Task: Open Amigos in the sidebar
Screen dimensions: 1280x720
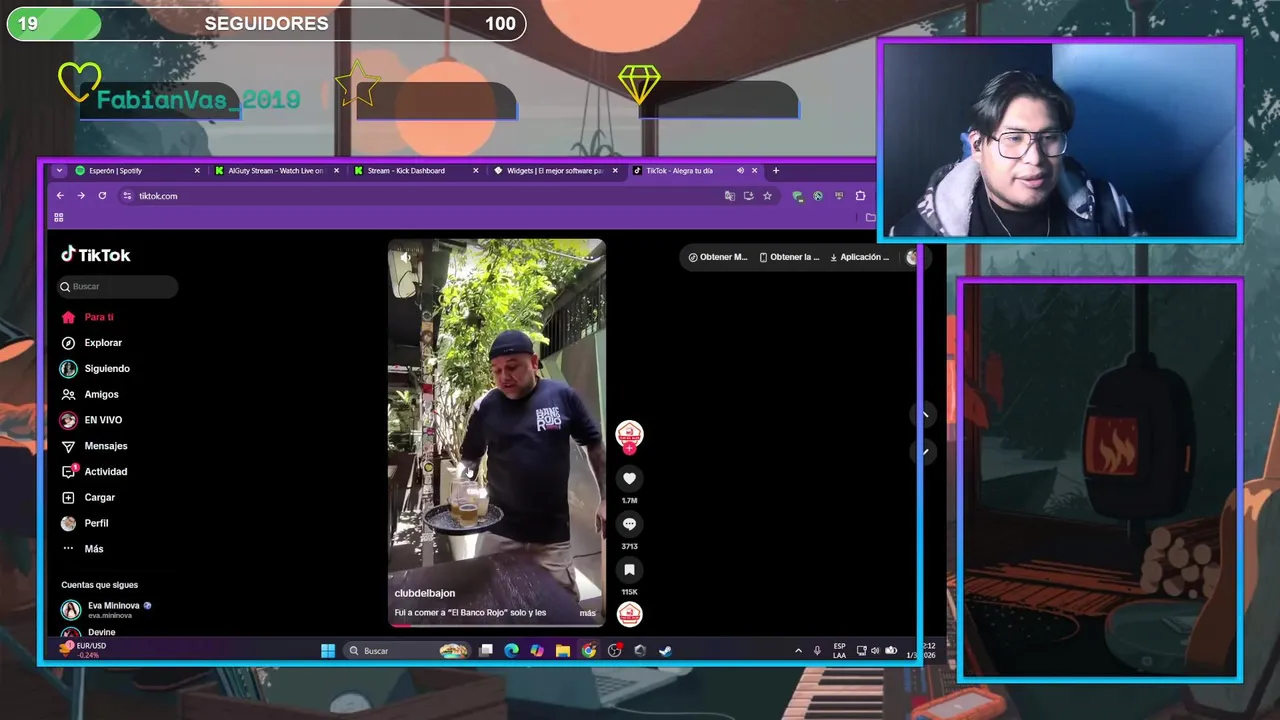Action: coord(90,395)
